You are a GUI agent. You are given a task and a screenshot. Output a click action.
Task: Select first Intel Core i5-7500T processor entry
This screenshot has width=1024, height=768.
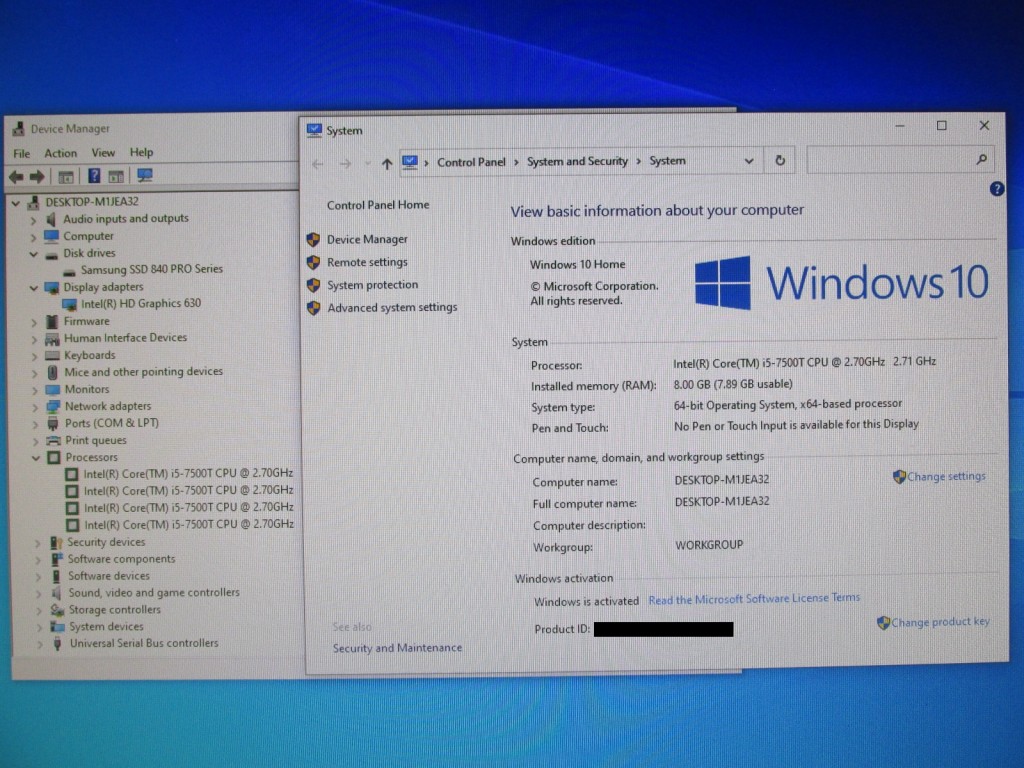pos(188,473)
